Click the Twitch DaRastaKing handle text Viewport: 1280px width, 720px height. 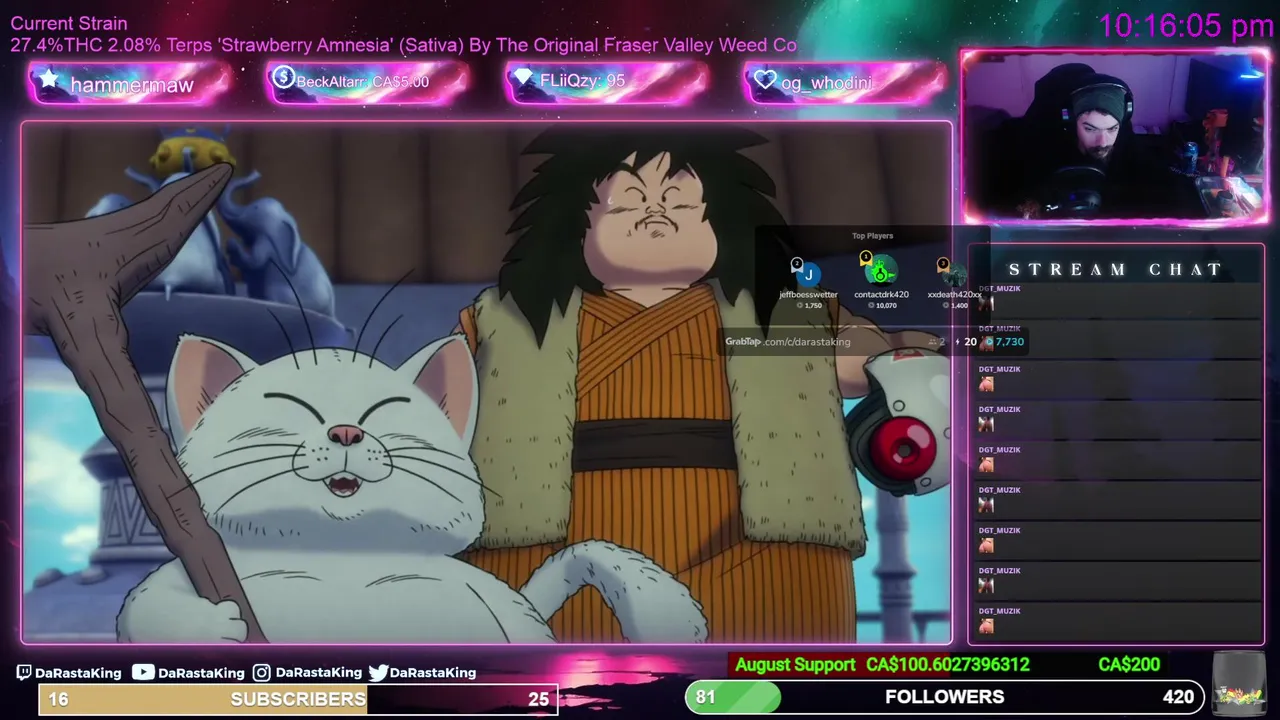[78, 673]
